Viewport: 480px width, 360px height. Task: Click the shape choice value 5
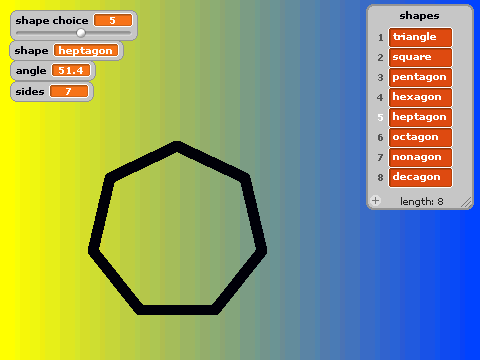pyautogui.click(x=113, y=20)
